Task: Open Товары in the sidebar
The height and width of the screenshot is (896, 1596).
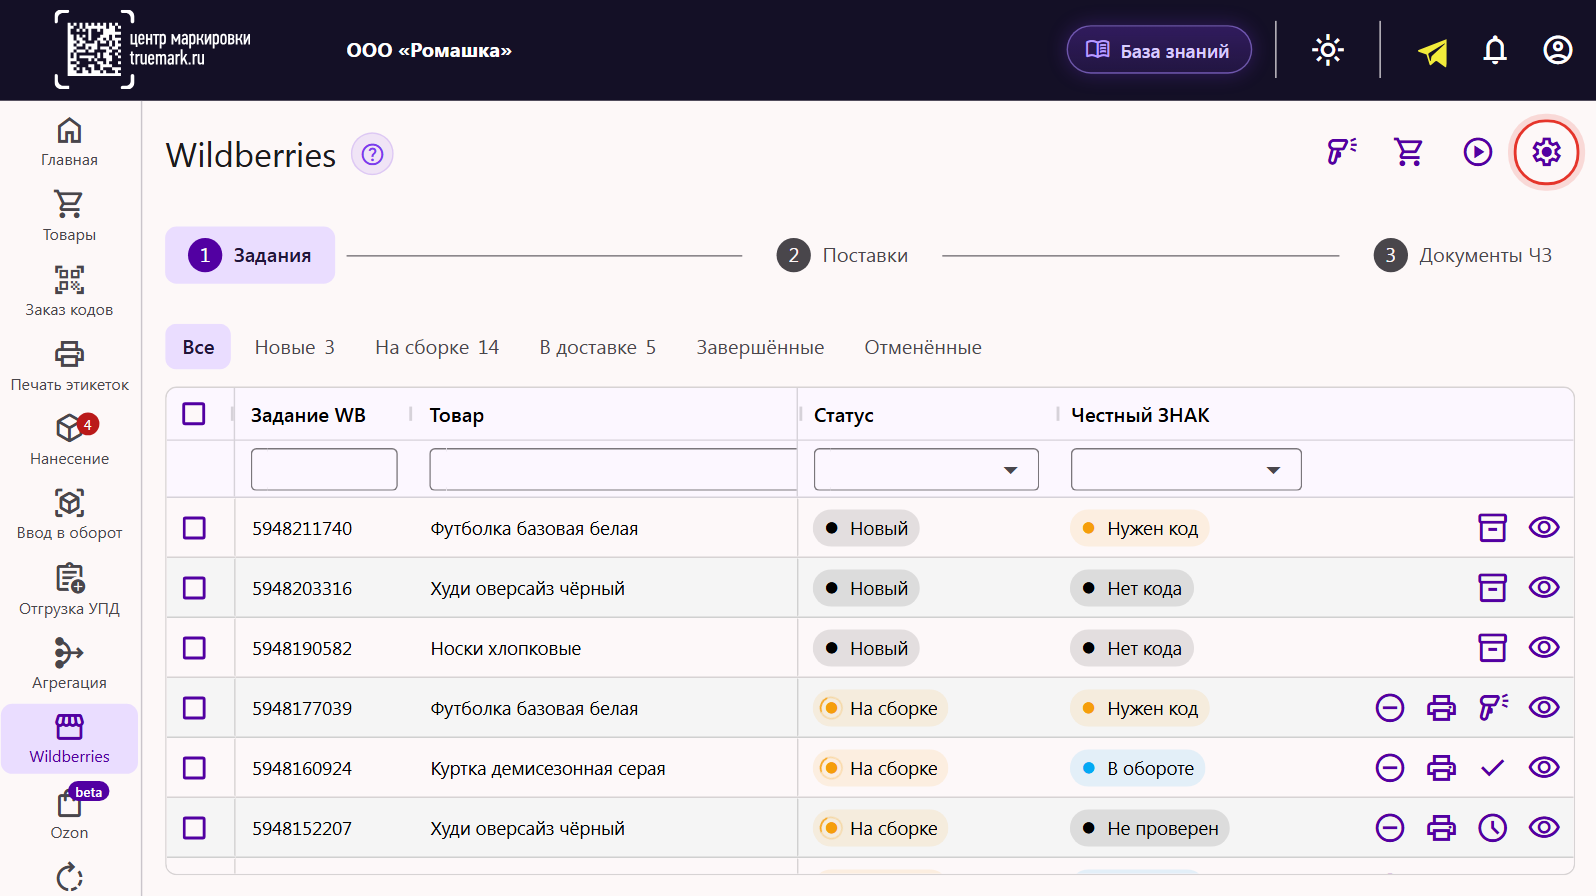Action: click(x=69, y=217)
